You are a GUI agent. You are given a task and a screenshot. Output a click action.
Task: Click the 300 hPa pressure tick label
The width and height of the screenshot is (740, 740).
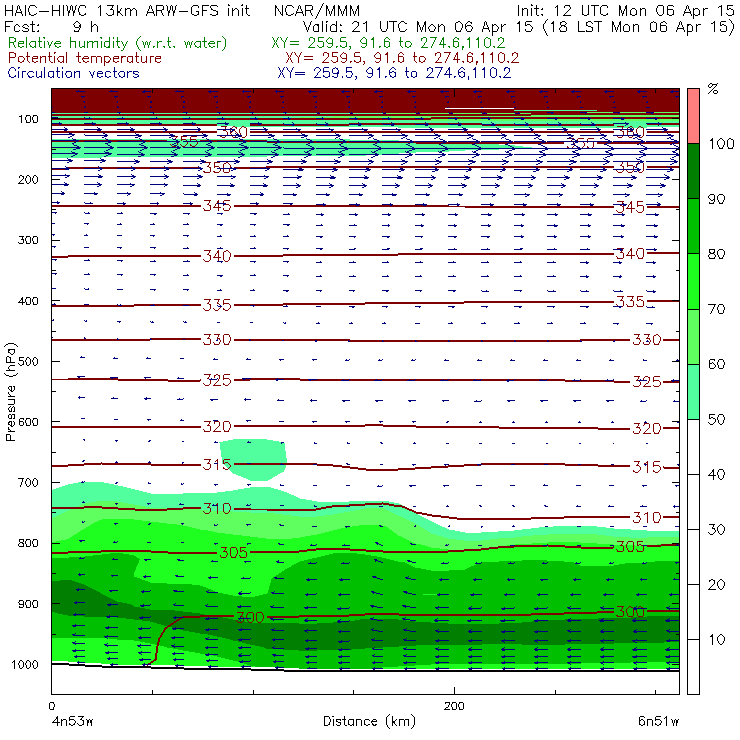28,240
